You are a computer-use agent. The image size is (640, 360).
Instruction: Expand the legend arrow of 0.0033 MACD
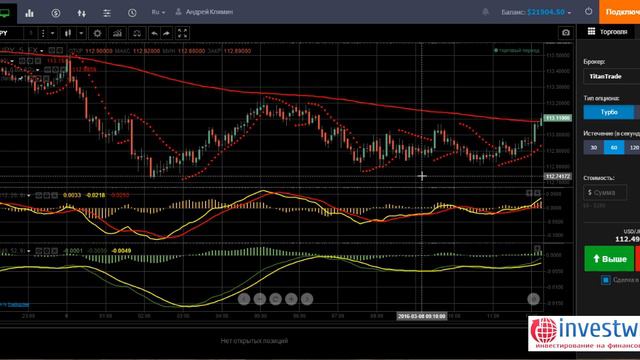tap(29, 196)
